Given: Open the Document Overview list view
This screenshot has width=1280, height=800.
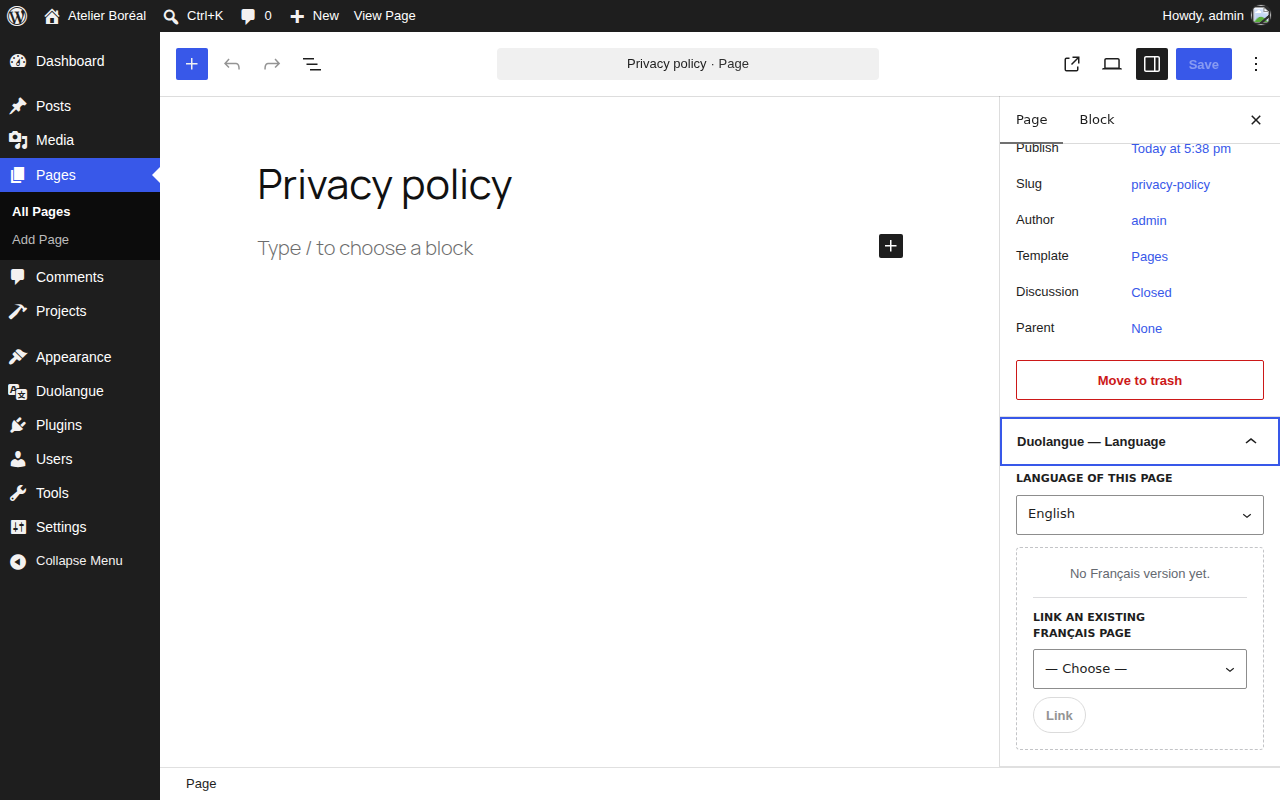Looking at the screenshot, I should click(x=312, y=64).
